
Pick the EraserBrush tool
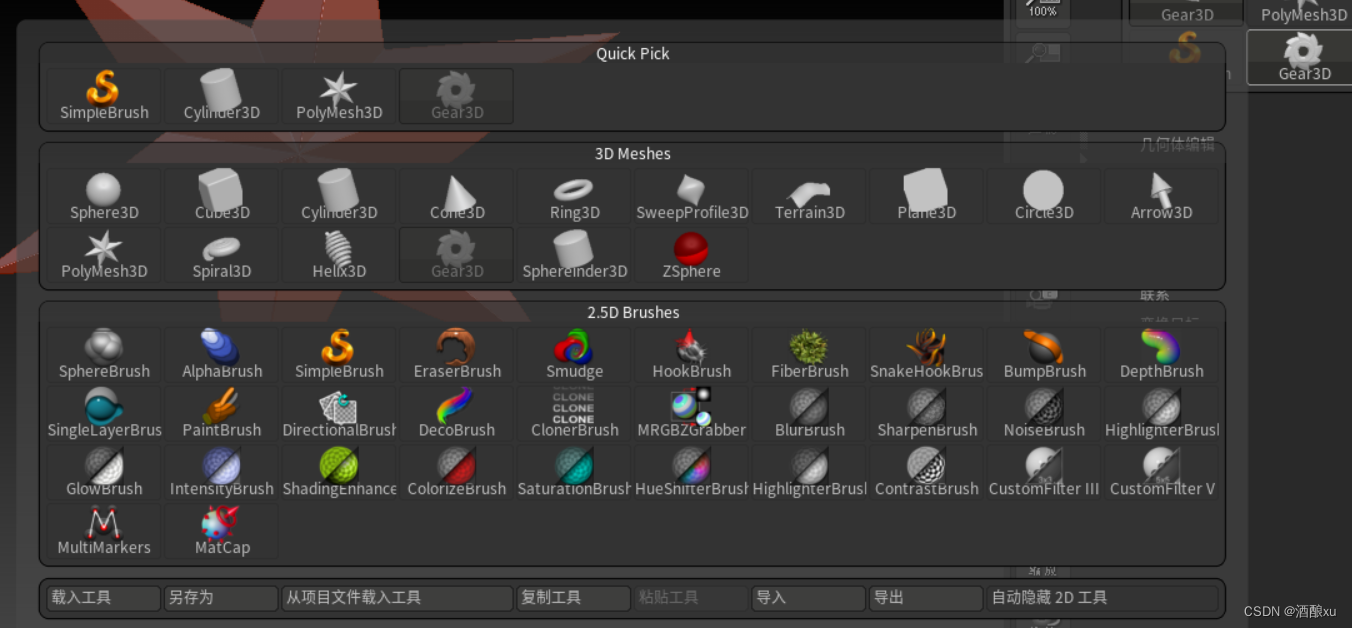tap(456, 356)
